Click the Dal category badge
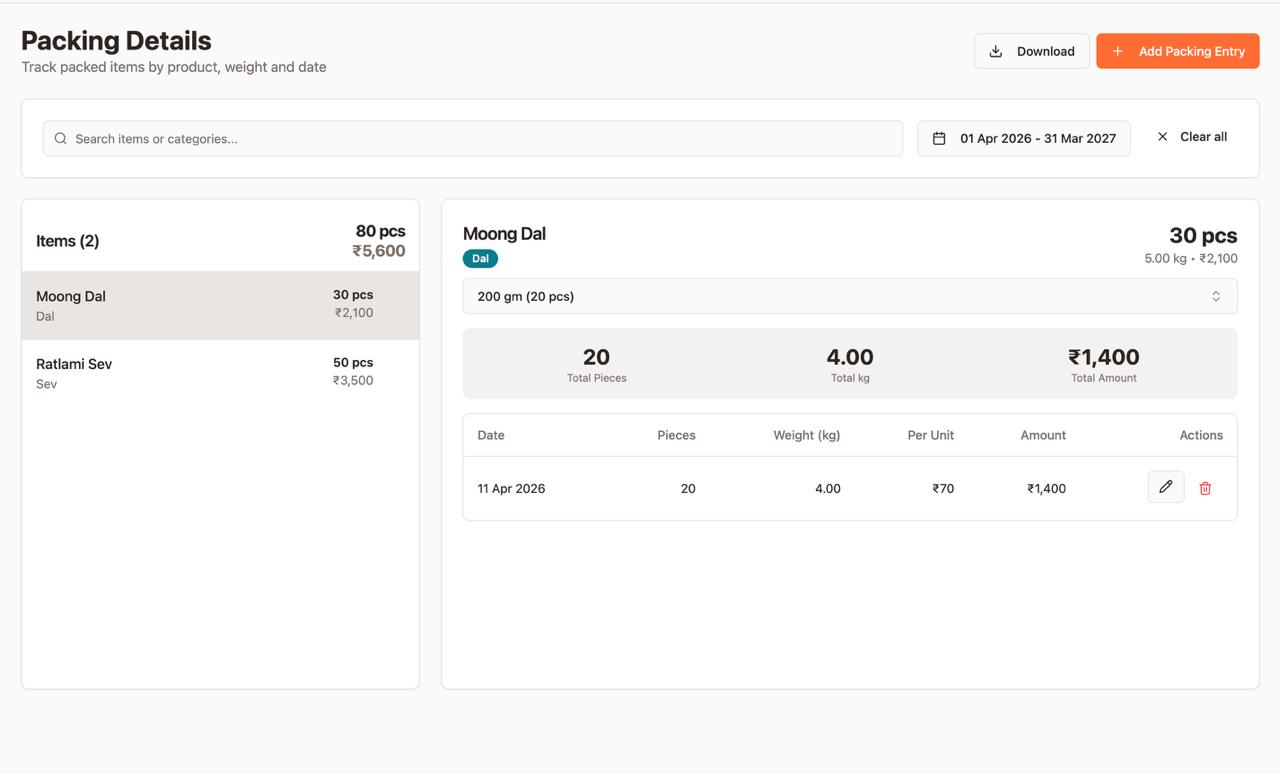The width and height of the screenshot is (1280, 774). coord(480,258)
